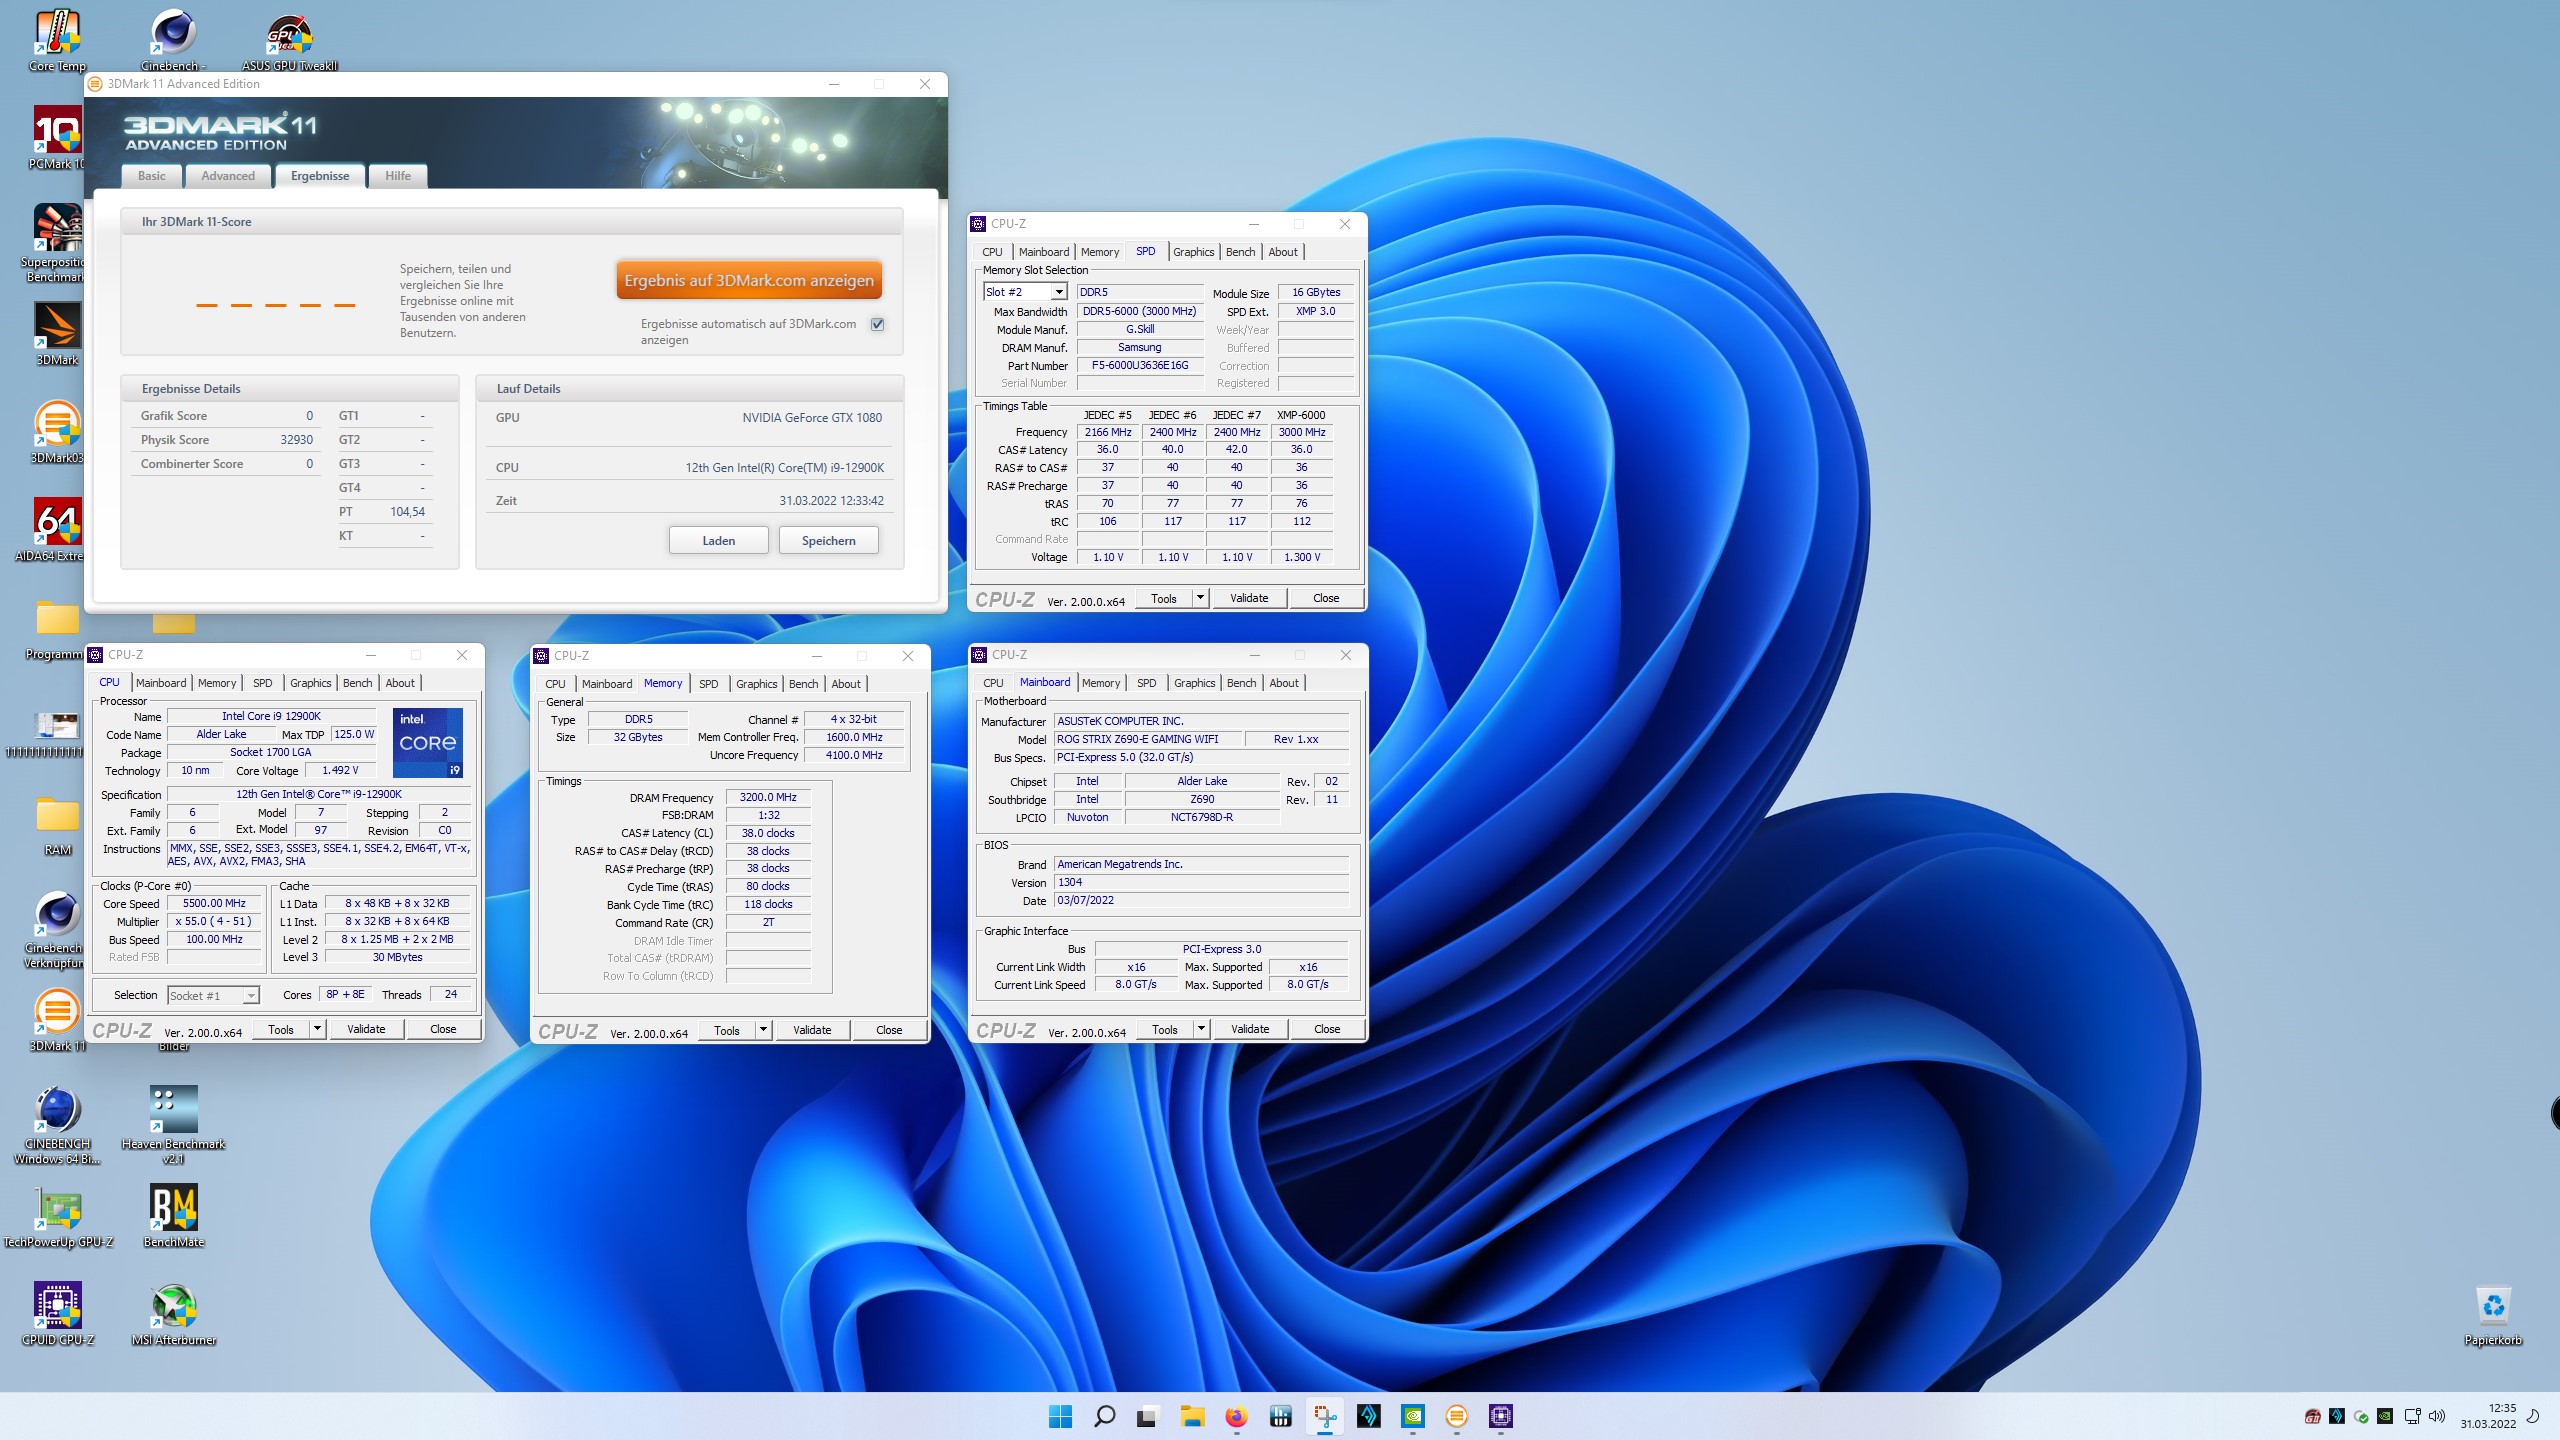Expand Tools arrow in SPD window

pyautogui.click(x=1200, y=598)
